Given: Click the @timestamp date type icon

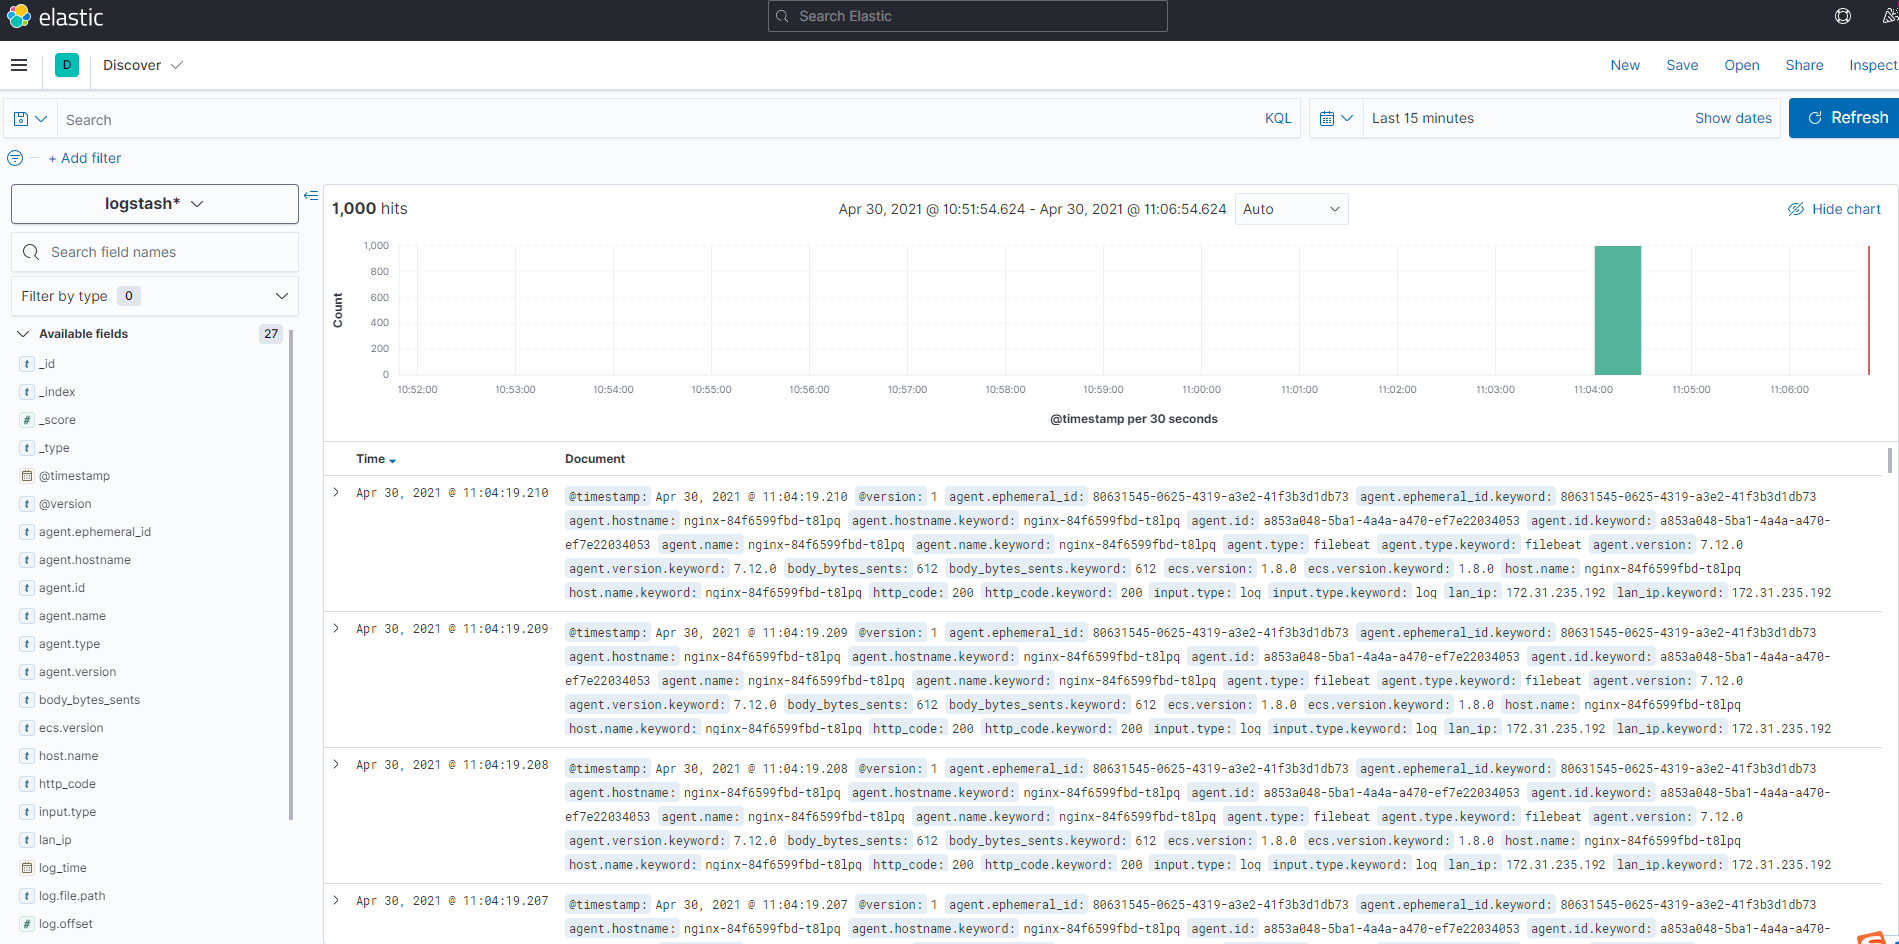Looking at the screenshot, I should pos(27,476).
